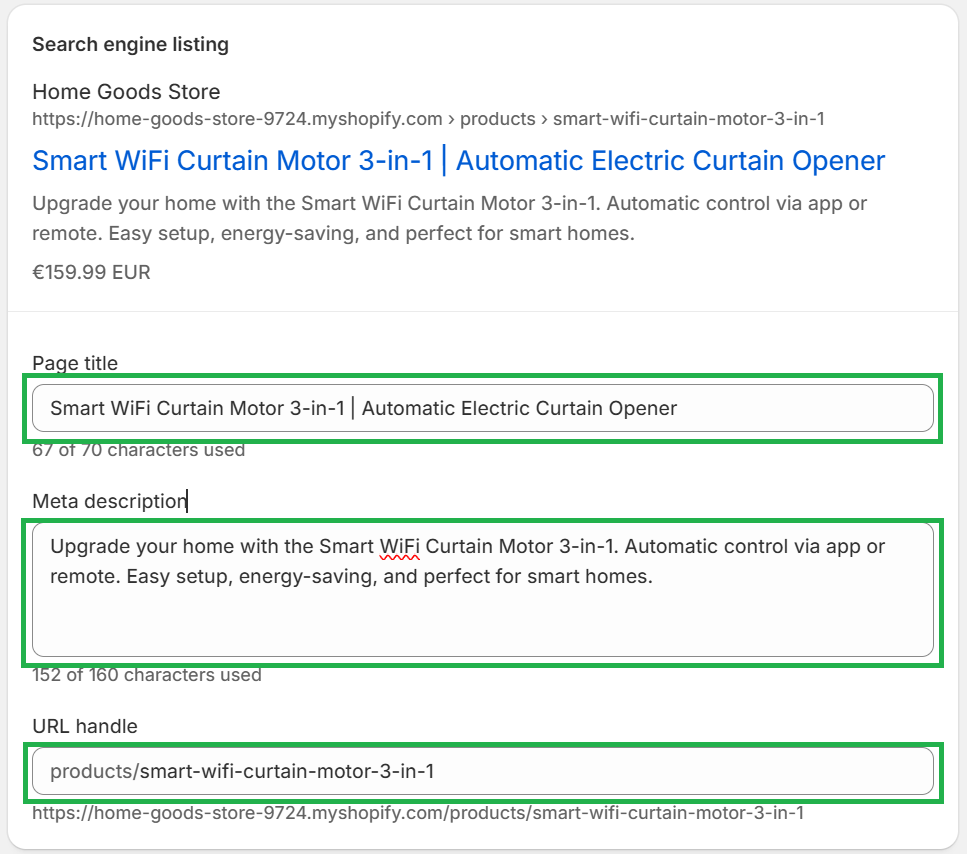
Task: Click the Home Goods Store name
Action: 126,92
